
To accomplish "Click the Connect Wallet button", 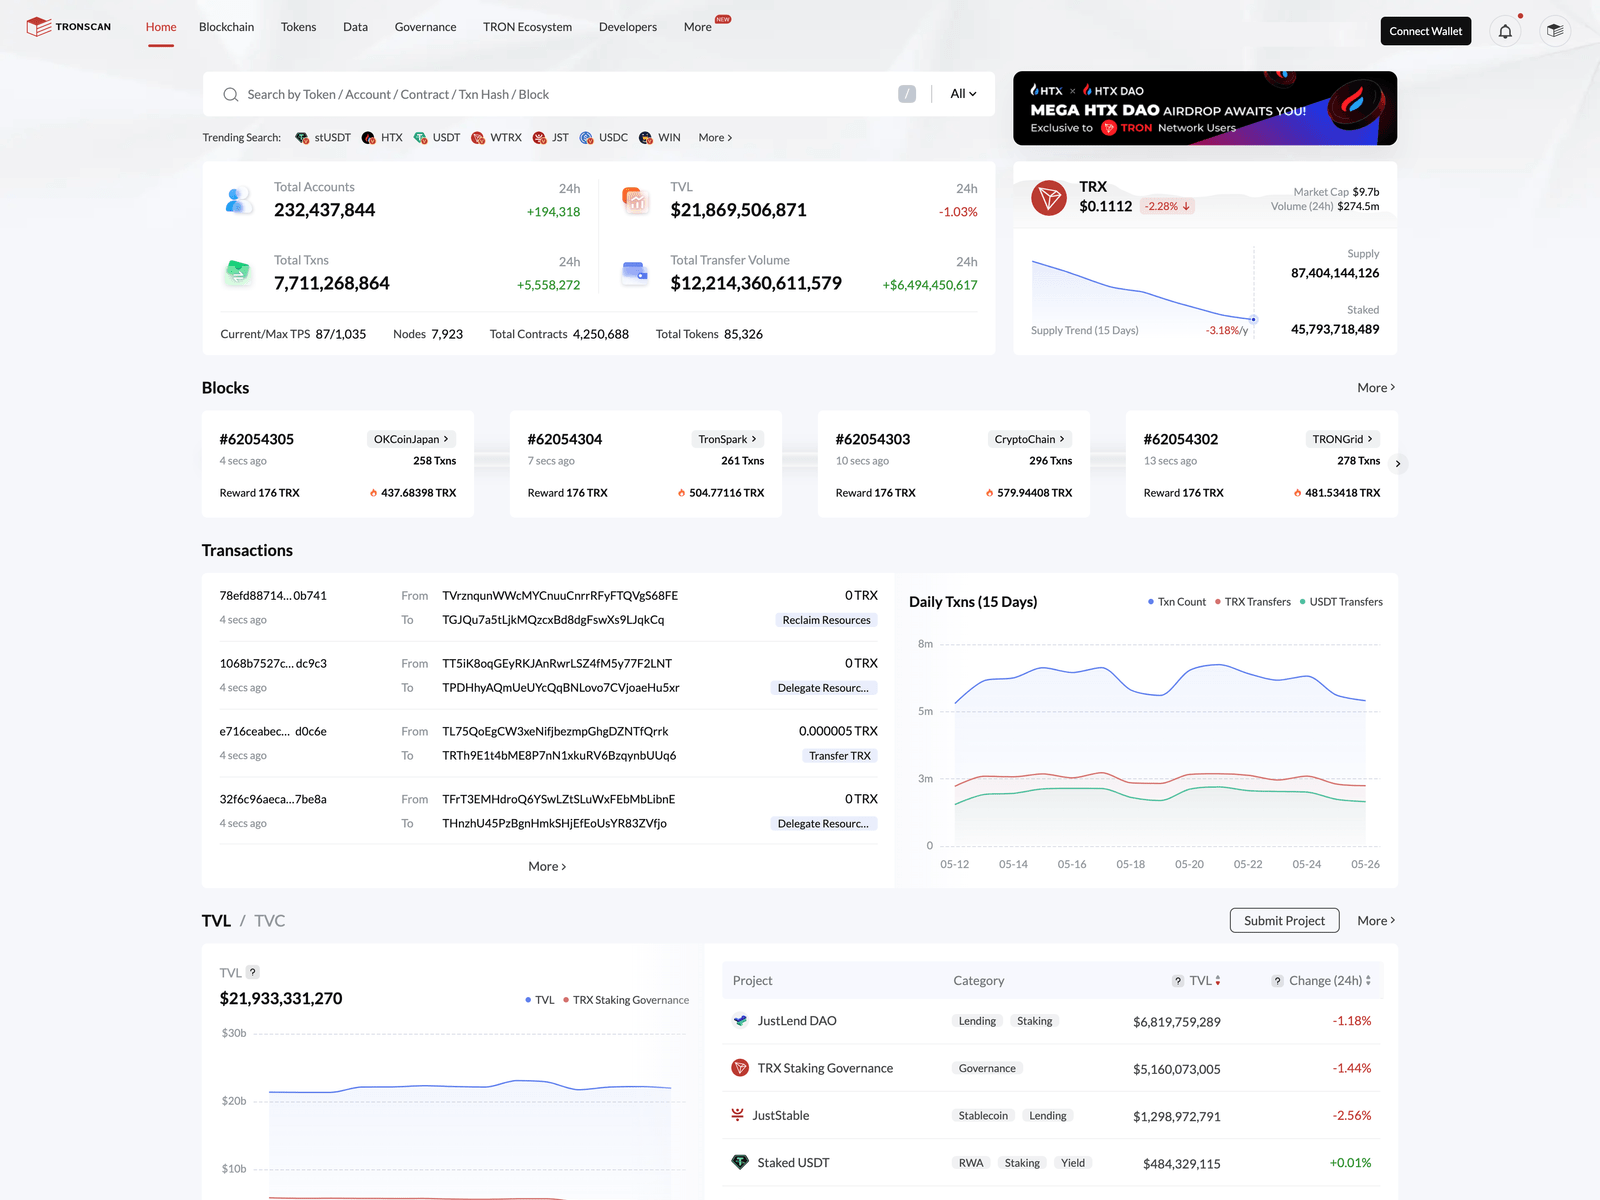I will (x=1425, y=31).
